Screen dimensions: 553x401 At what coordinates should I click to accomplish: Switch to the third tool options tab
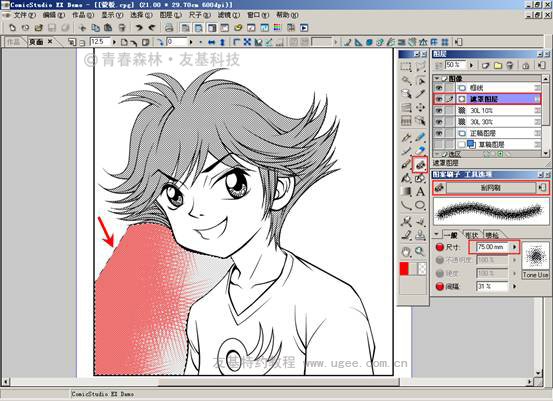[x=492, y=235]
